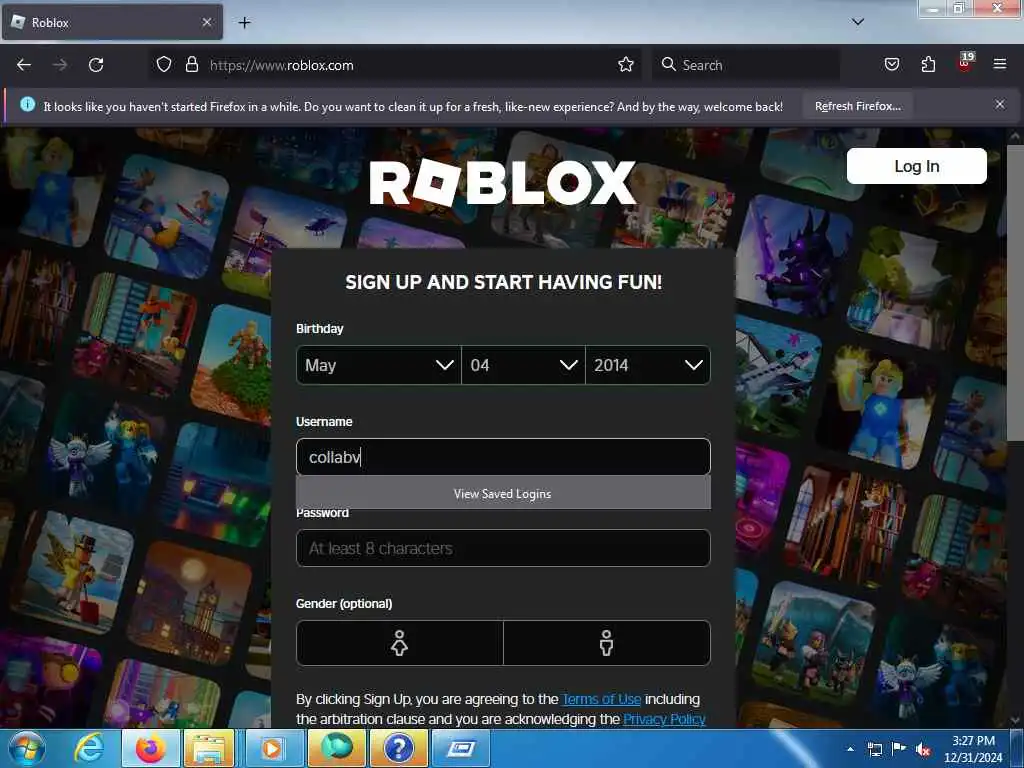The height and width of the screenshot is (768, 1024).
Task: Click the page vertical scrollbar
Action: coord(1014,294)
